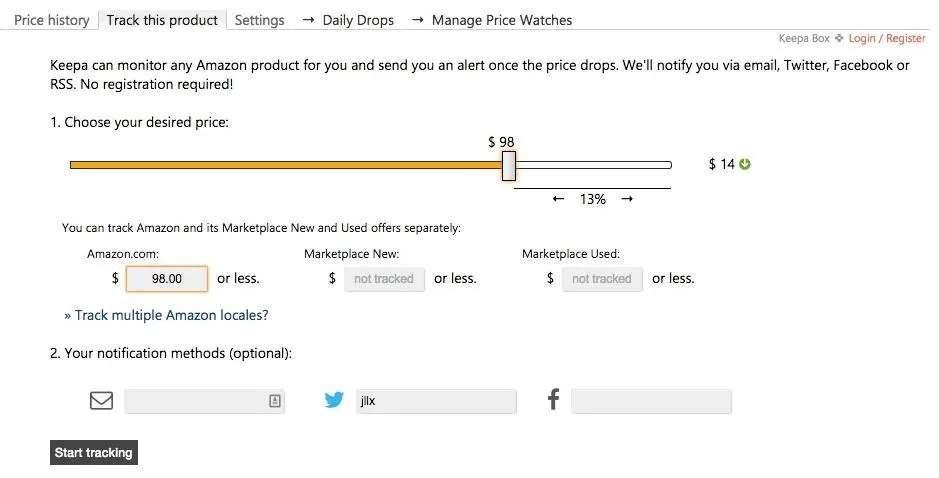The width and height of the screenshot is (939, 478).
Task: Click the envelope email icon
Action: [x=101, y=400]
